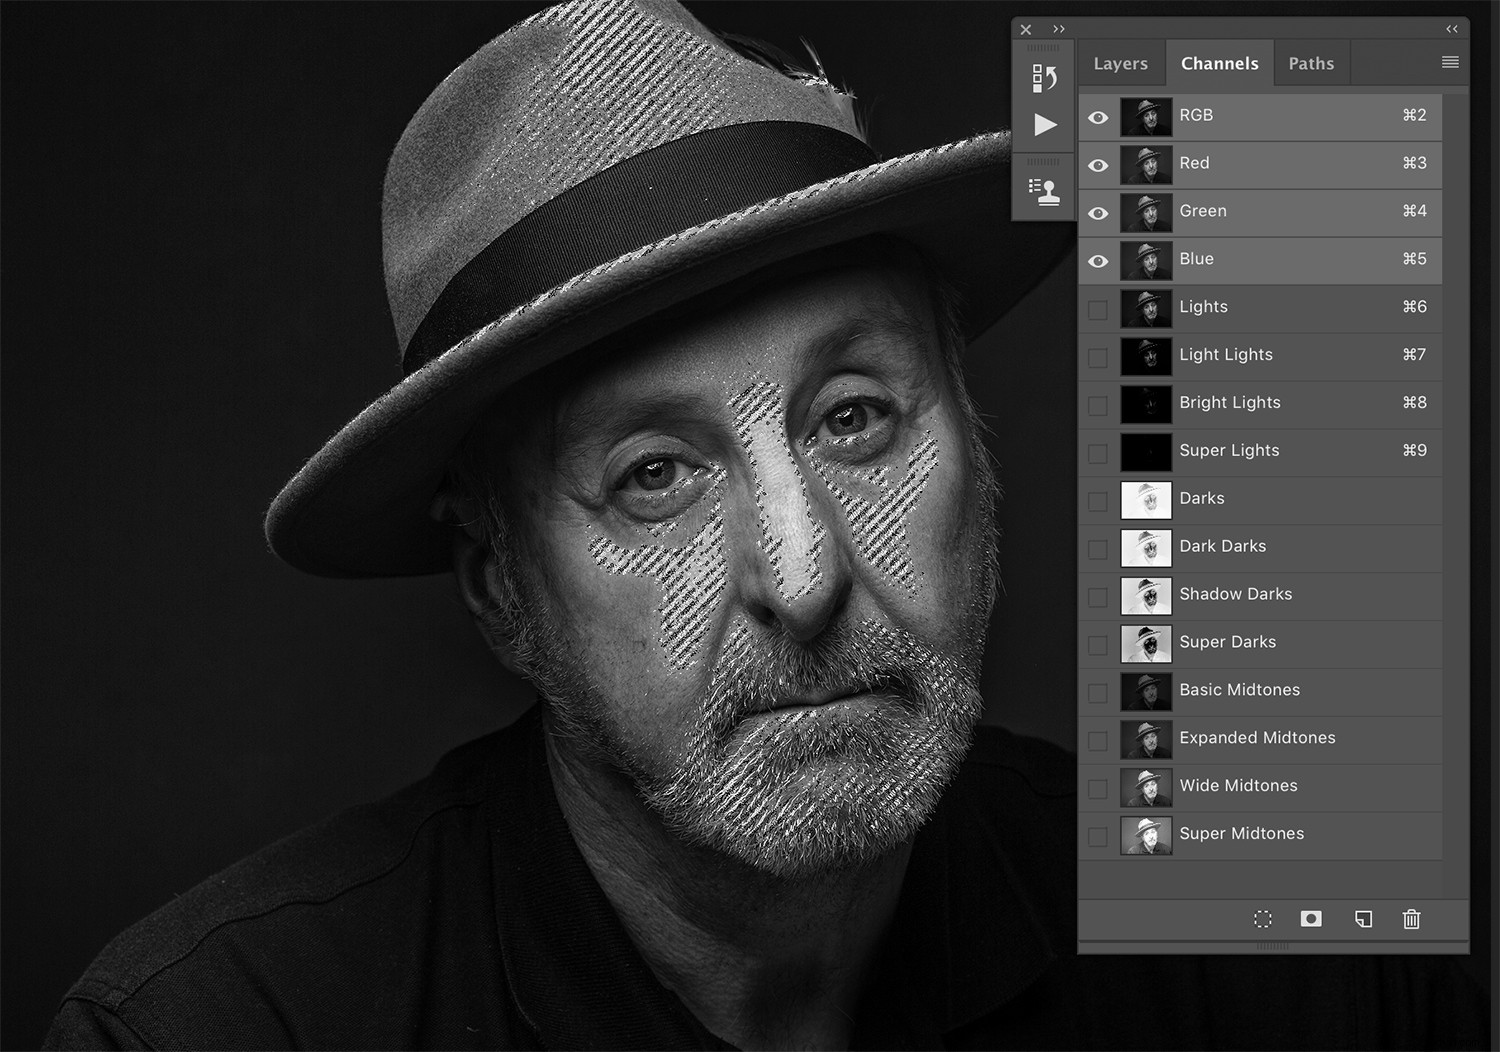Image resolution: width=1500 pixels, height=1052 pixels.
Task: Switch to the Layers tab
Action: click(1120, 62)
